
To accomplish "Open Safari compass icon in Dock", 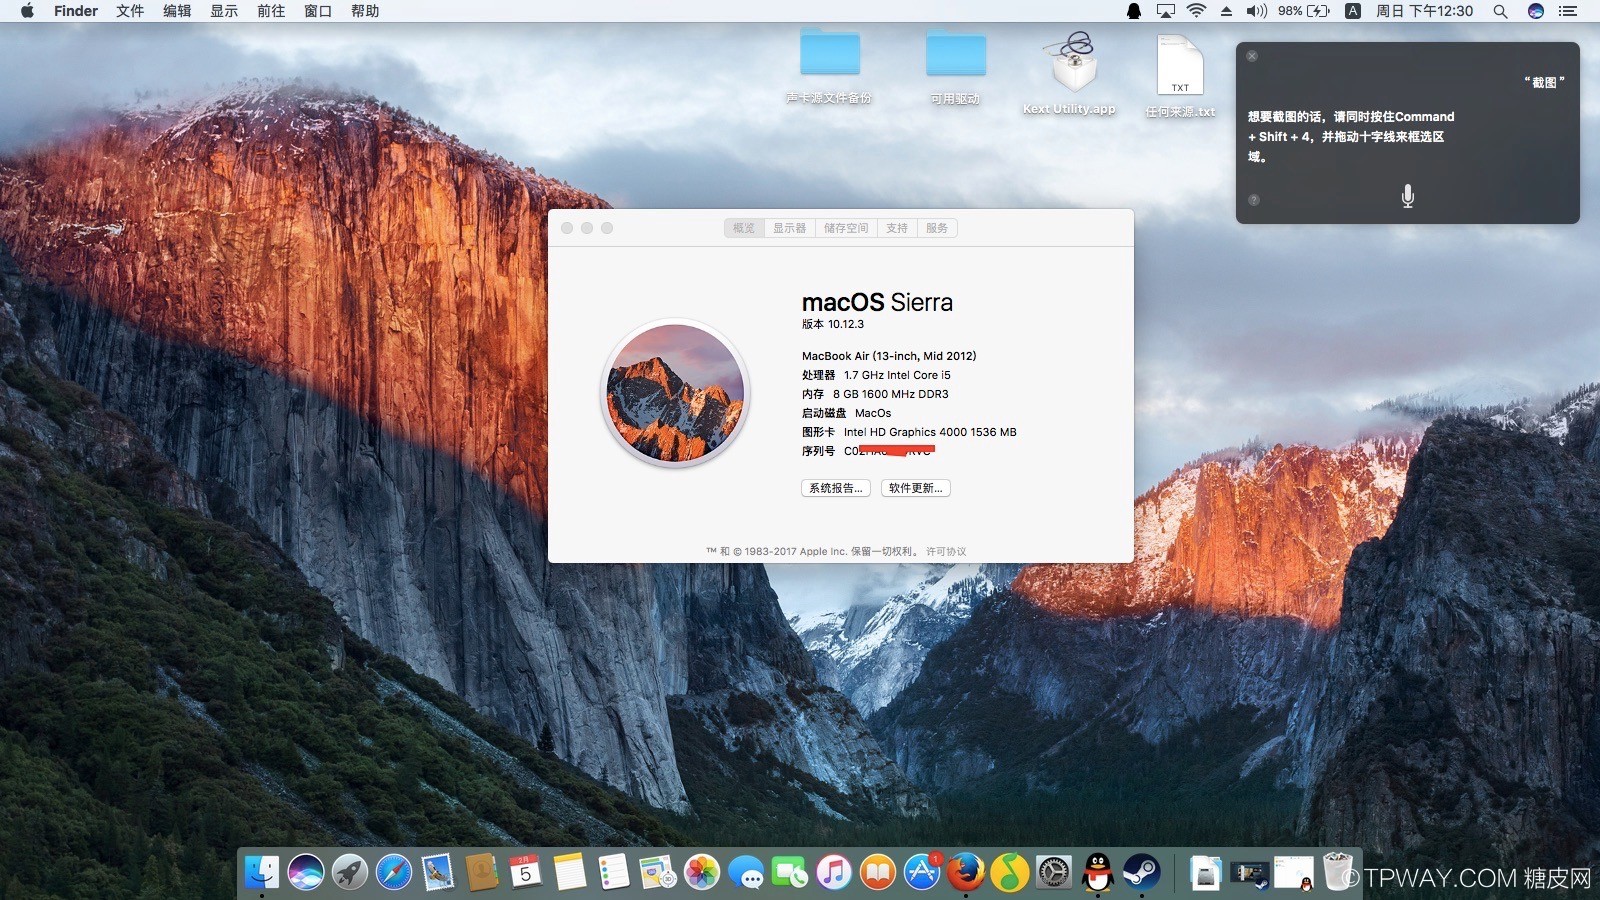I will click(394, 872).
